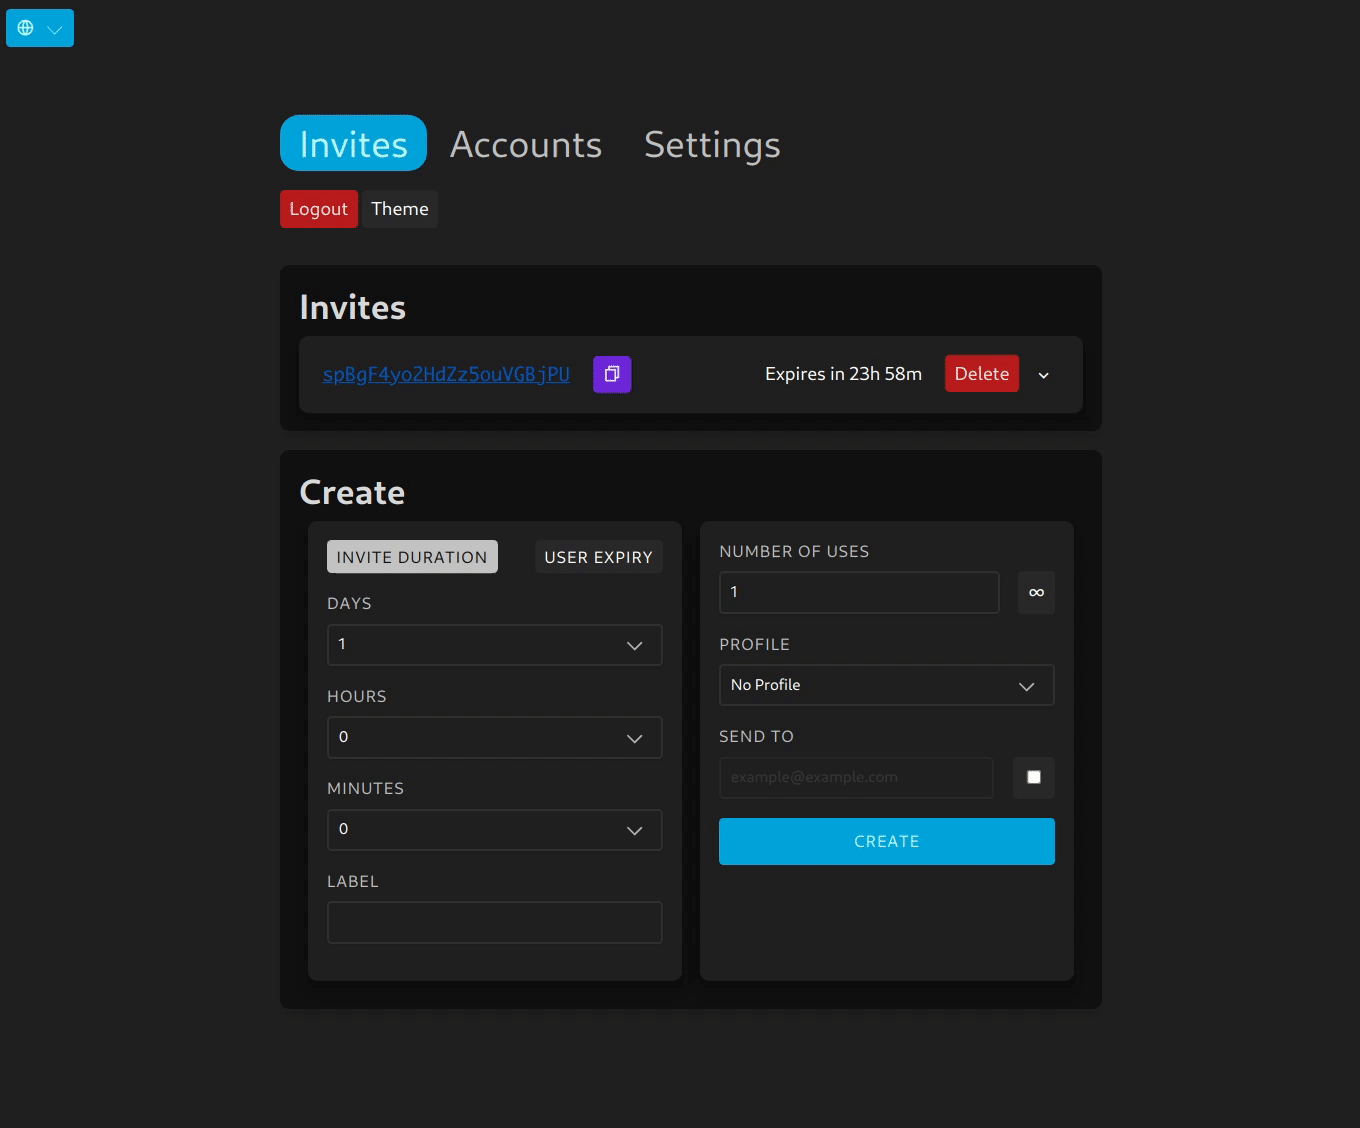Copy the invite link with the copy icon
Viewport: 1360px width, 1128px height.
pos(612,374)
